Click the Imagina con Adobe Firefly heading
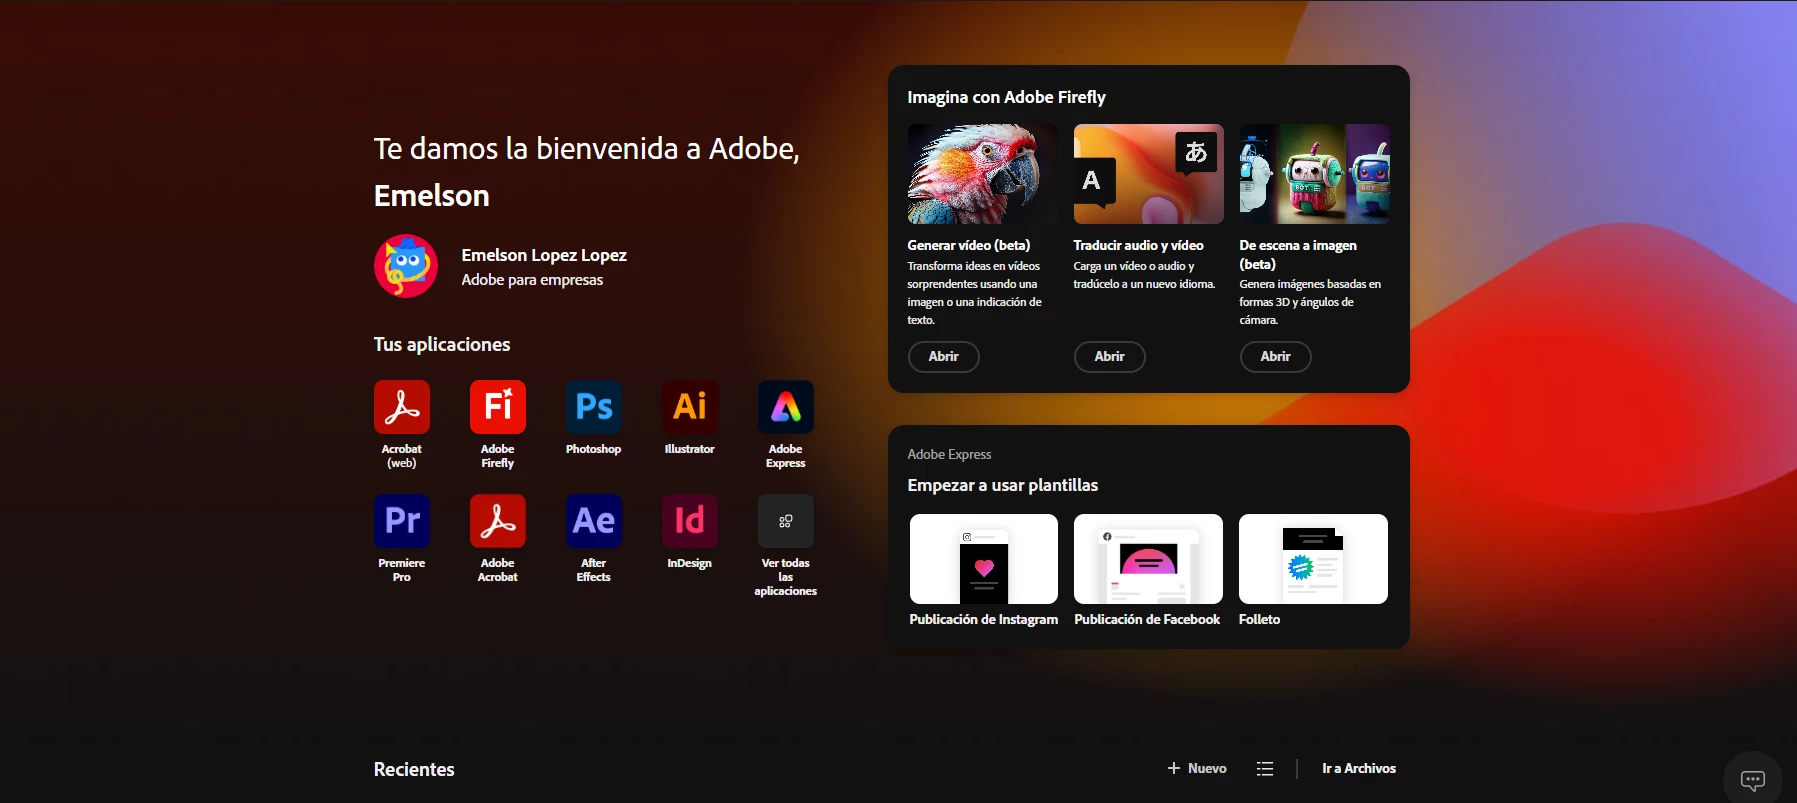The image size is (1797, 803). (x=1006, y=97)
